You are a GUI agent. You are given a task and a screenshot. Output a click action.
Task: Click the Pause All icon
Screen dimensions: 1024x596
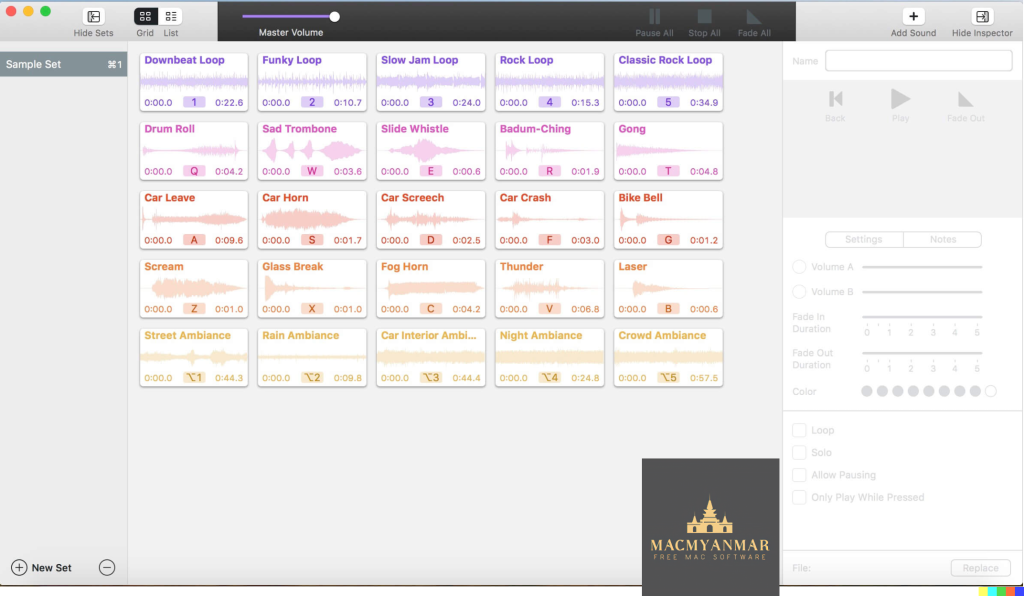pyautogui.click(x=654, y=16)
